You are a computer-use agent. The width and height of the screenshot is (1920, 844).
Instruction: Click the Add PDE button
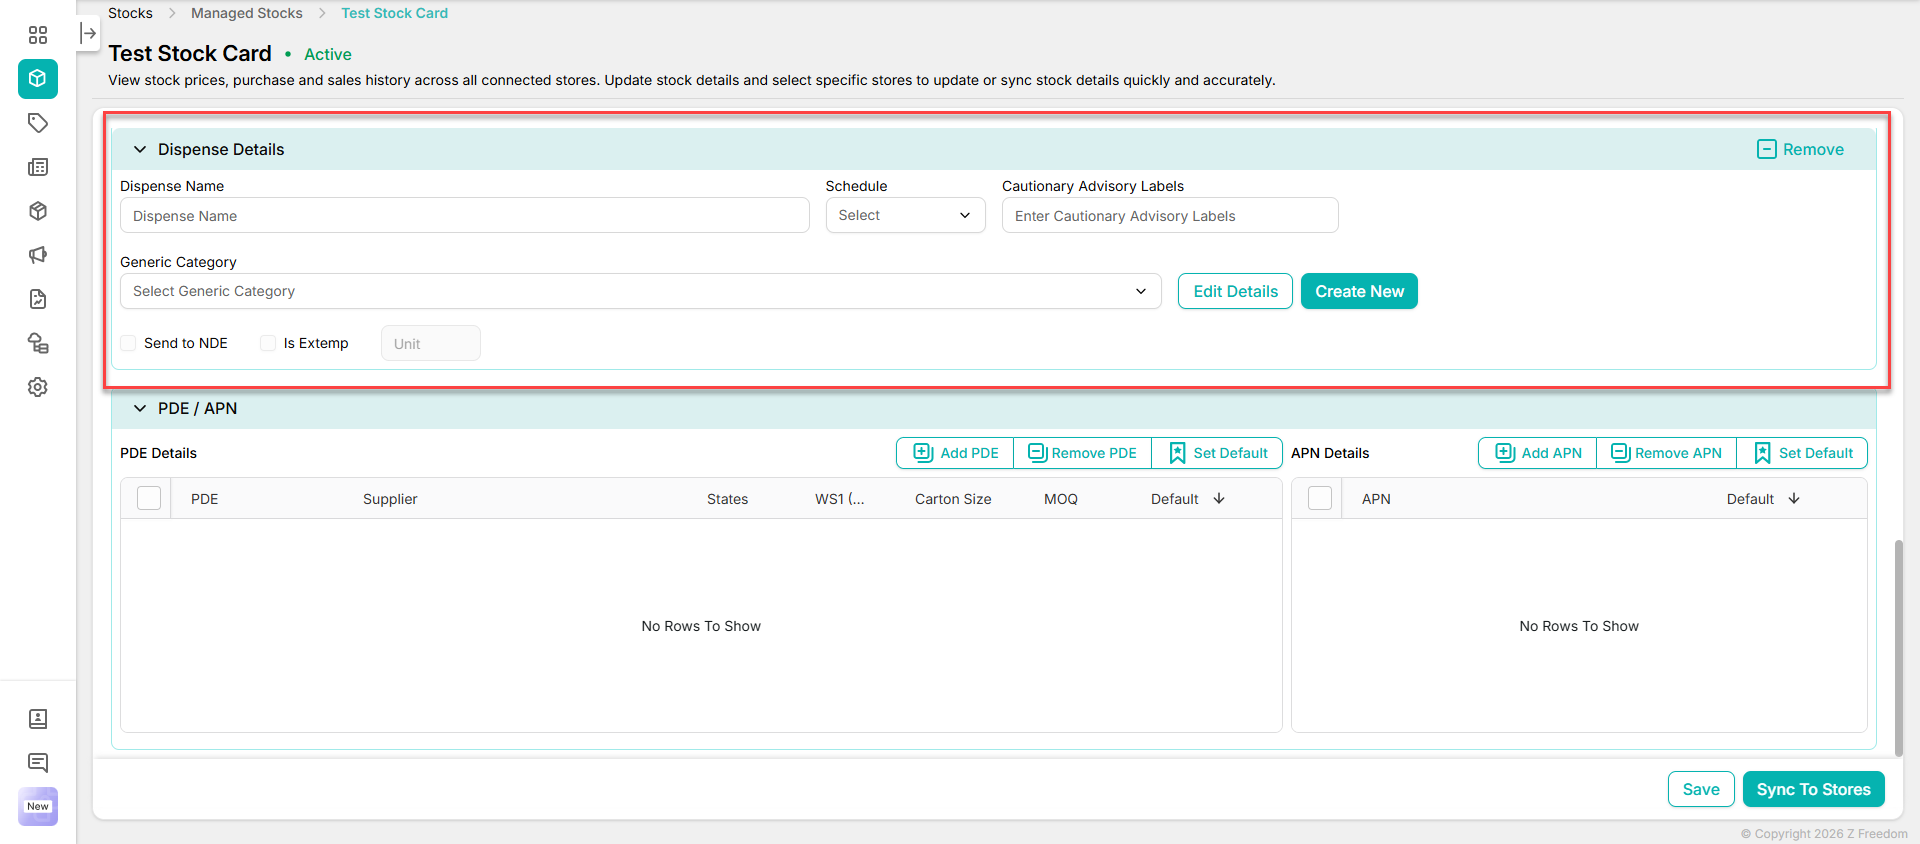[956, 453]
